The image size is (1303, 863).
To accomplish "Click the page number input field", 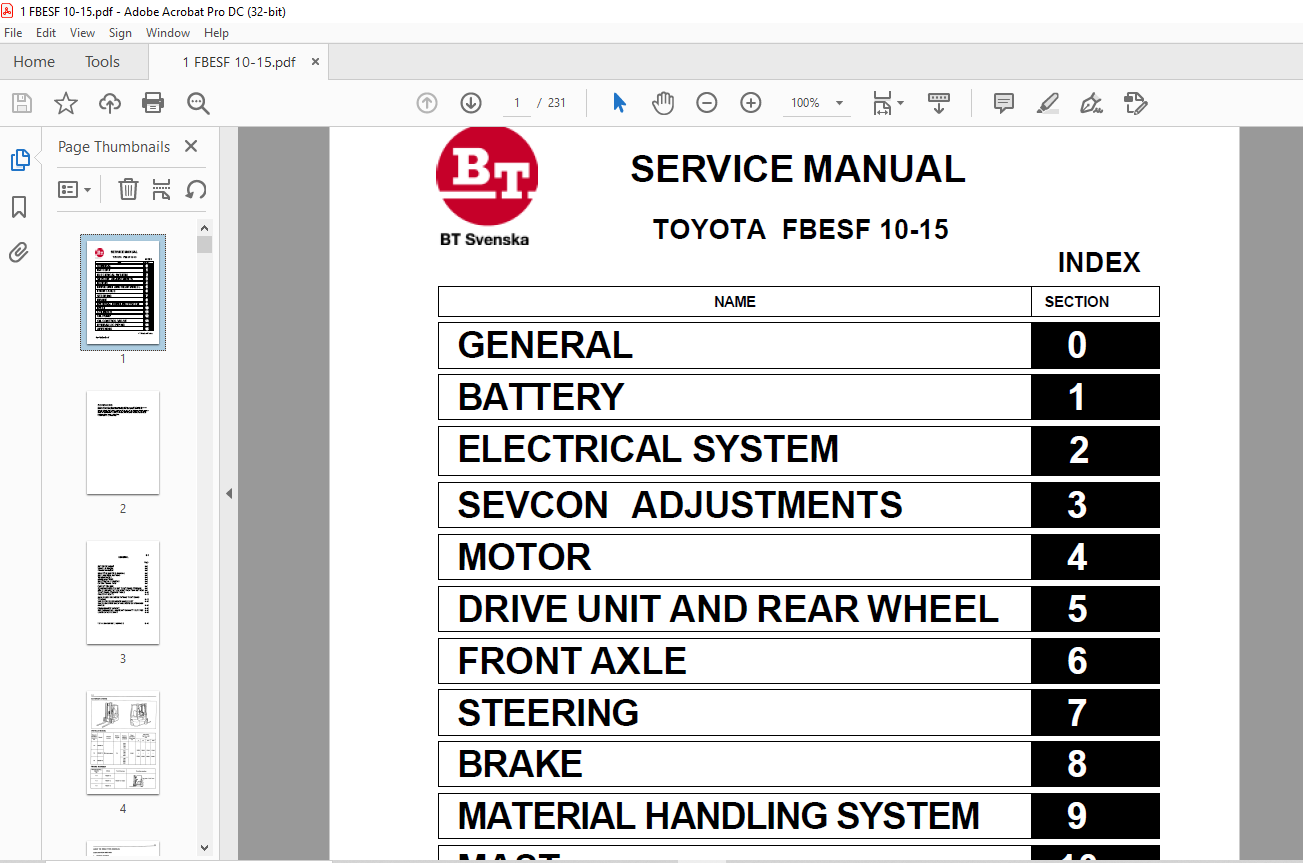I will (517, 103).
